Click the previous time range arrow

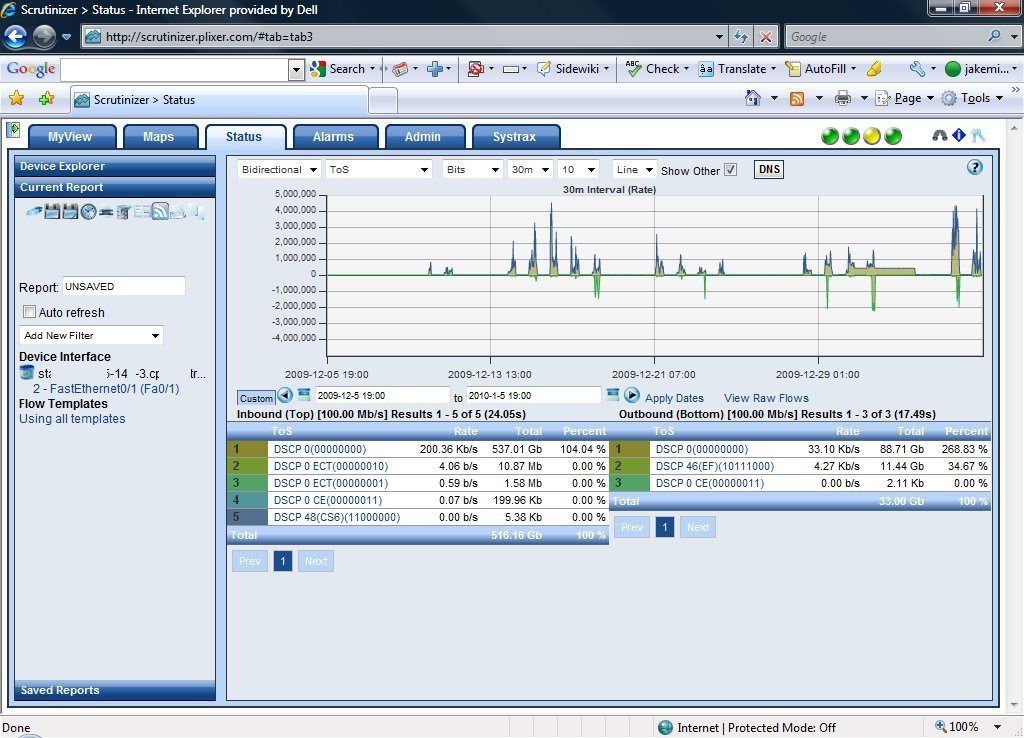point(285,395)
